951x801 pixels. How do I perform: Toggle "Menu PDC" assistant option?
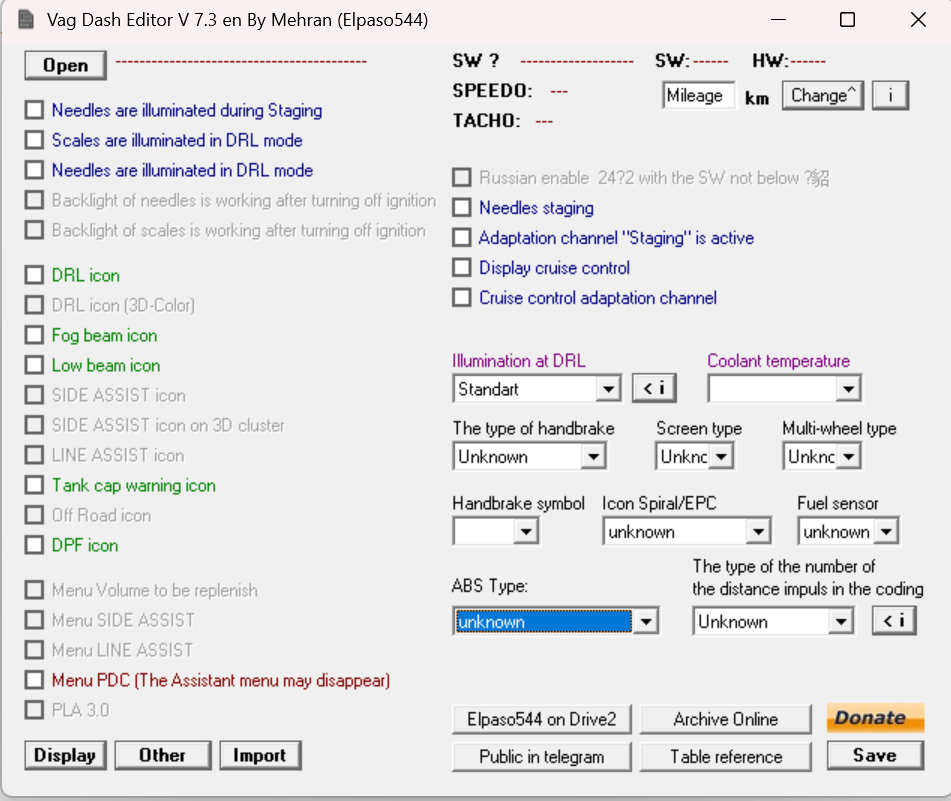pyautogui.click(x=35, y=680)
